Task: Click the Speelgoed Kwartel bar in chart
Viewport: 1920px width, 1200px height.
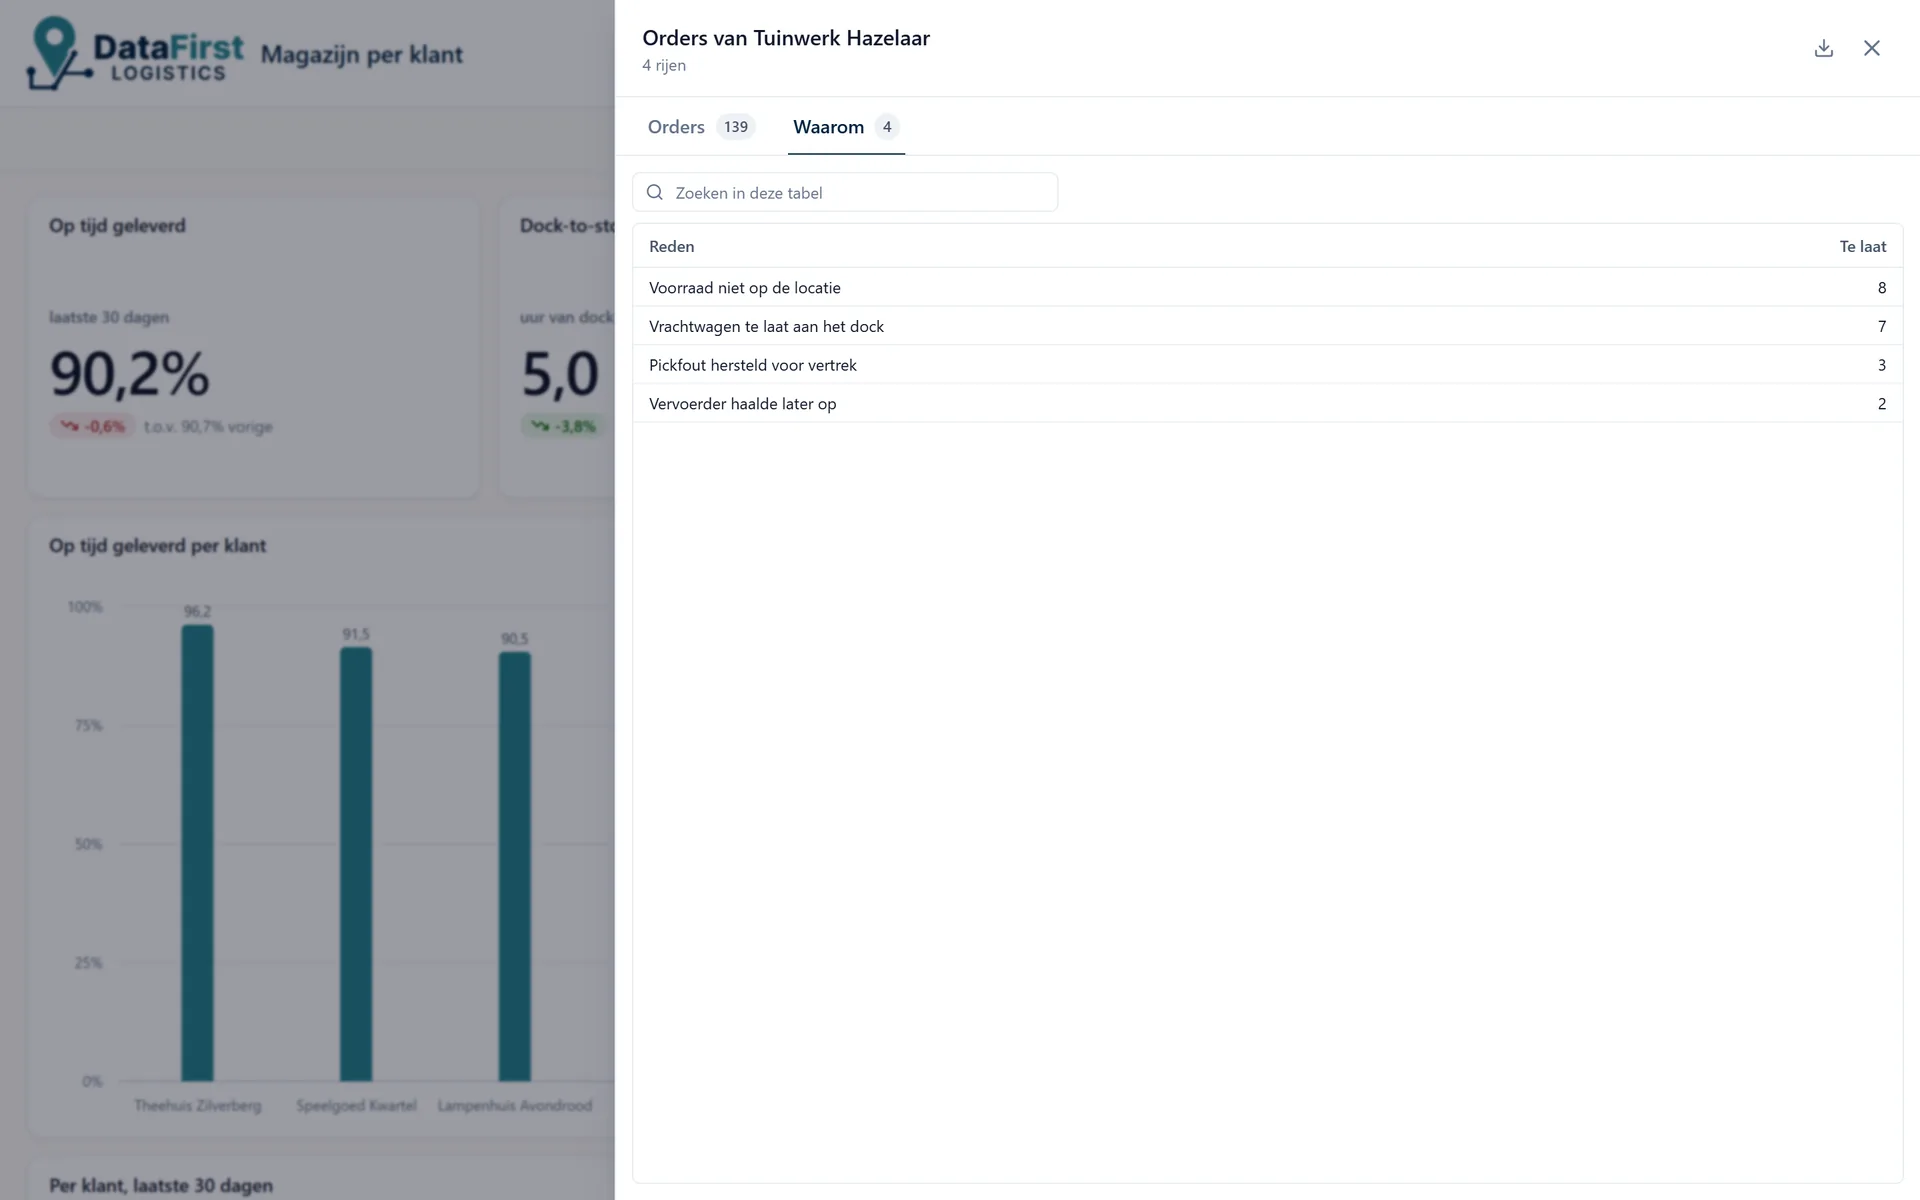Action: (356, 864)
